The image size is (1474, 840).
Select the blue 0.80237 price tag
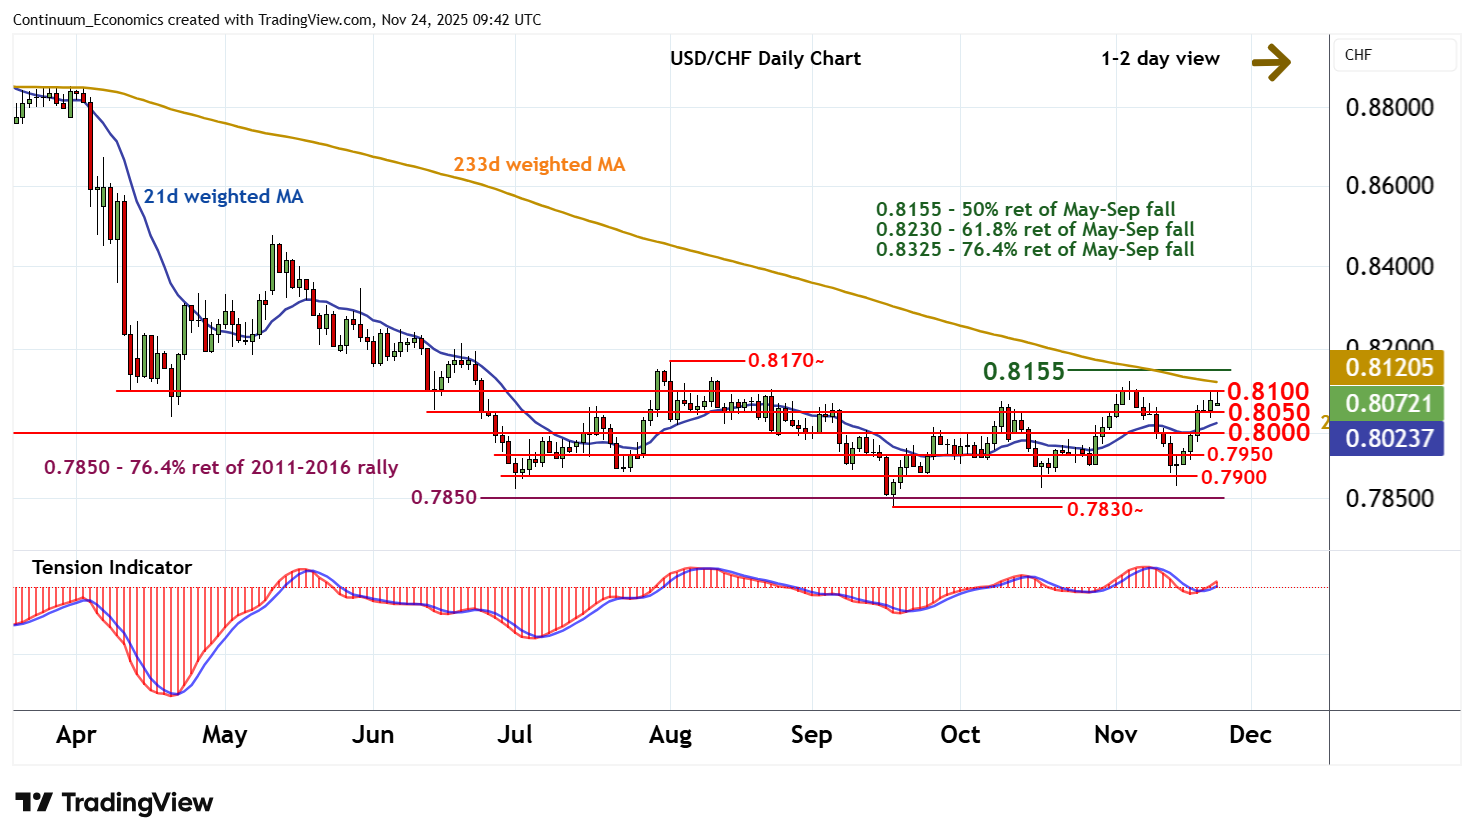(1388, 438)
